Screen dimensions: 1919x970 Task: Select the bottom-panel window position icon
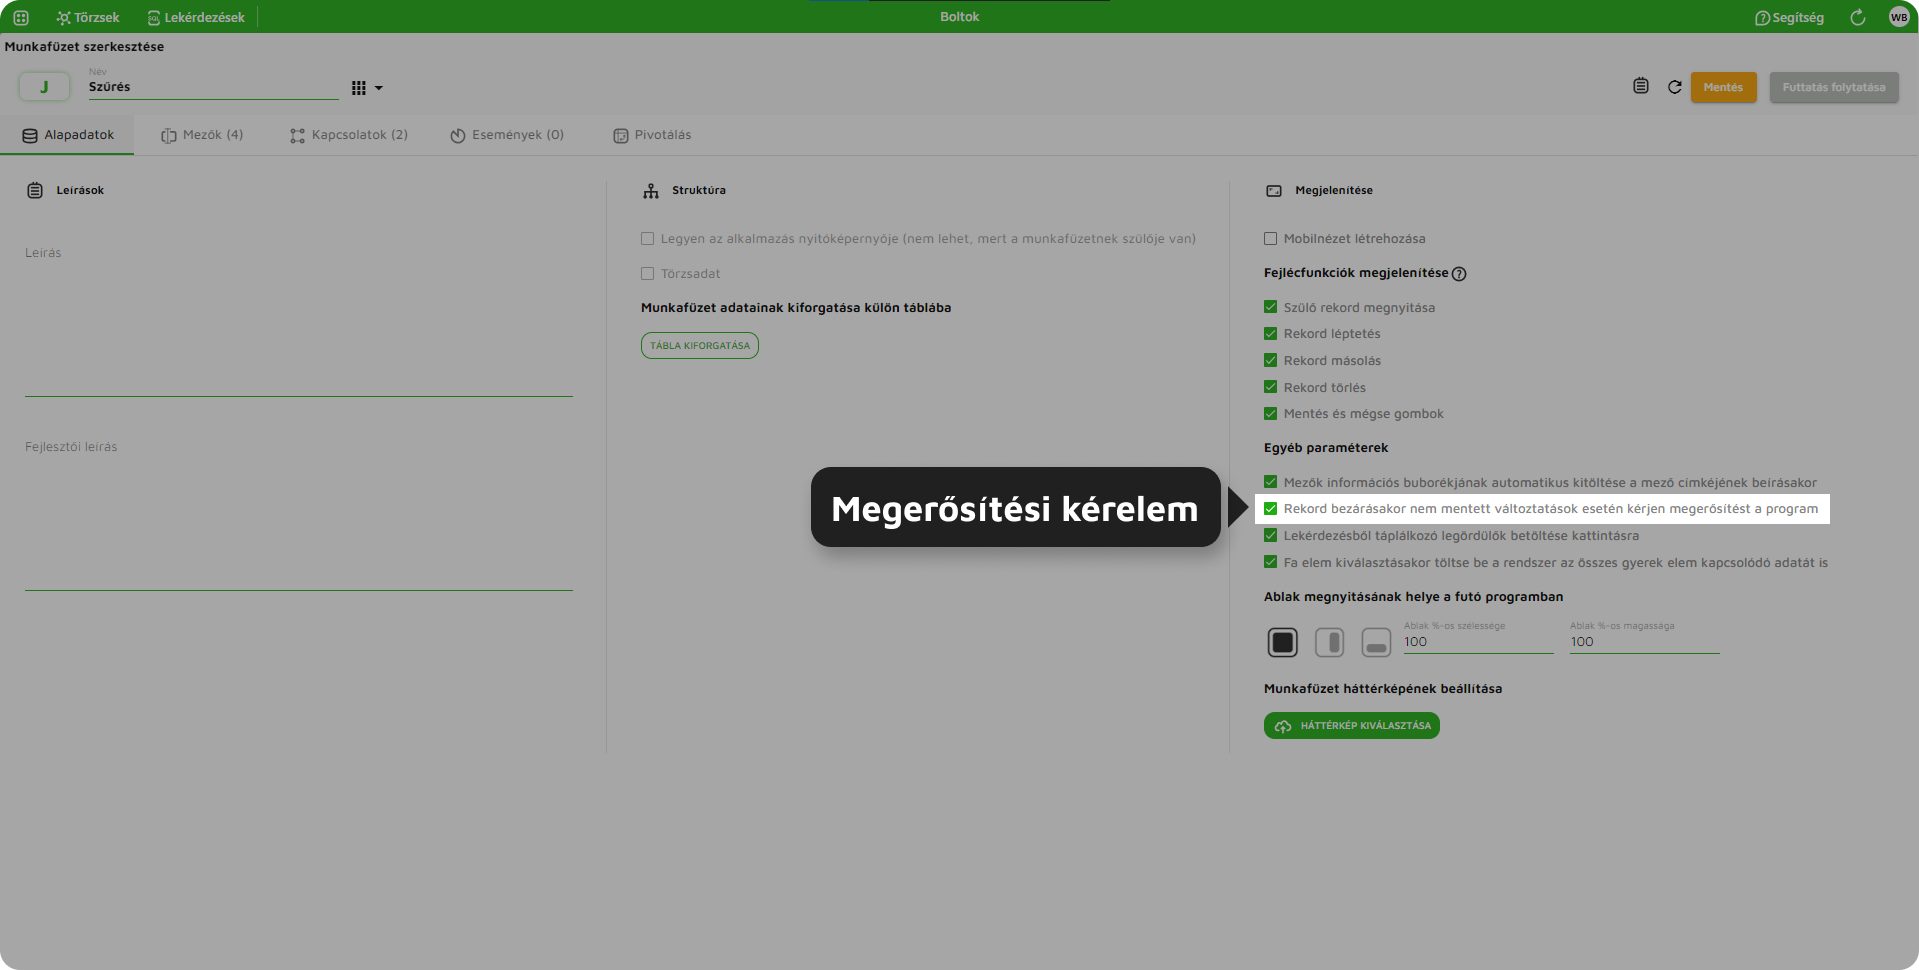pos(1376,642)
